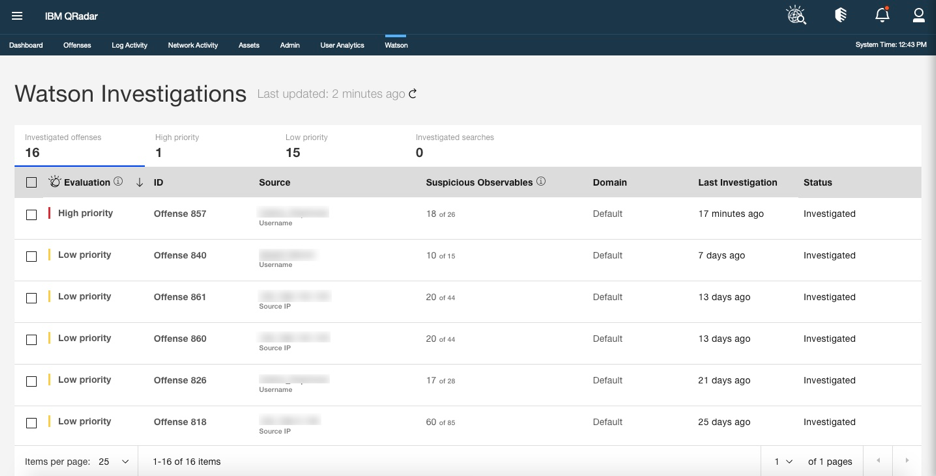Click the IBM QRadar title
The width and height of the screenshot is (936, 476).
[x=71, y=16]
